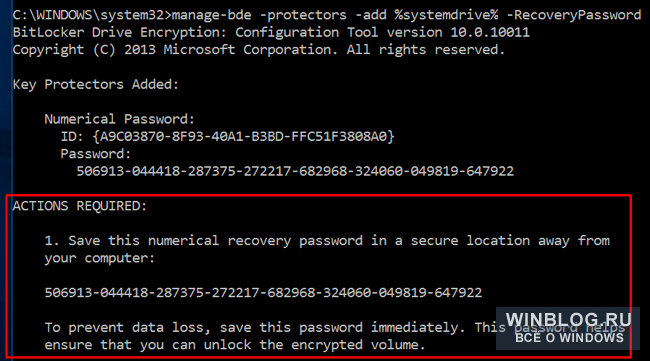Click the manage-bde command line text

327,15
